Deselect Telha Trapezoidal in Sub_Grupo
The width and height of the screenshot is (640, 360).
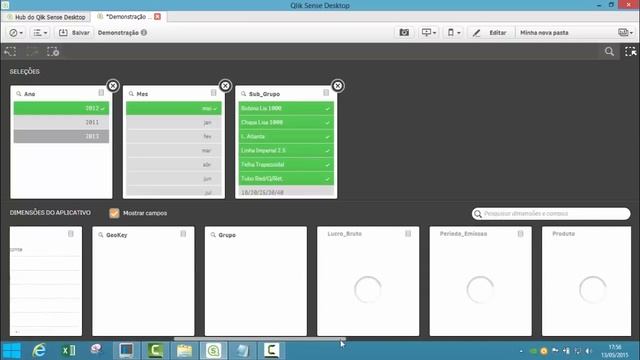286,164
